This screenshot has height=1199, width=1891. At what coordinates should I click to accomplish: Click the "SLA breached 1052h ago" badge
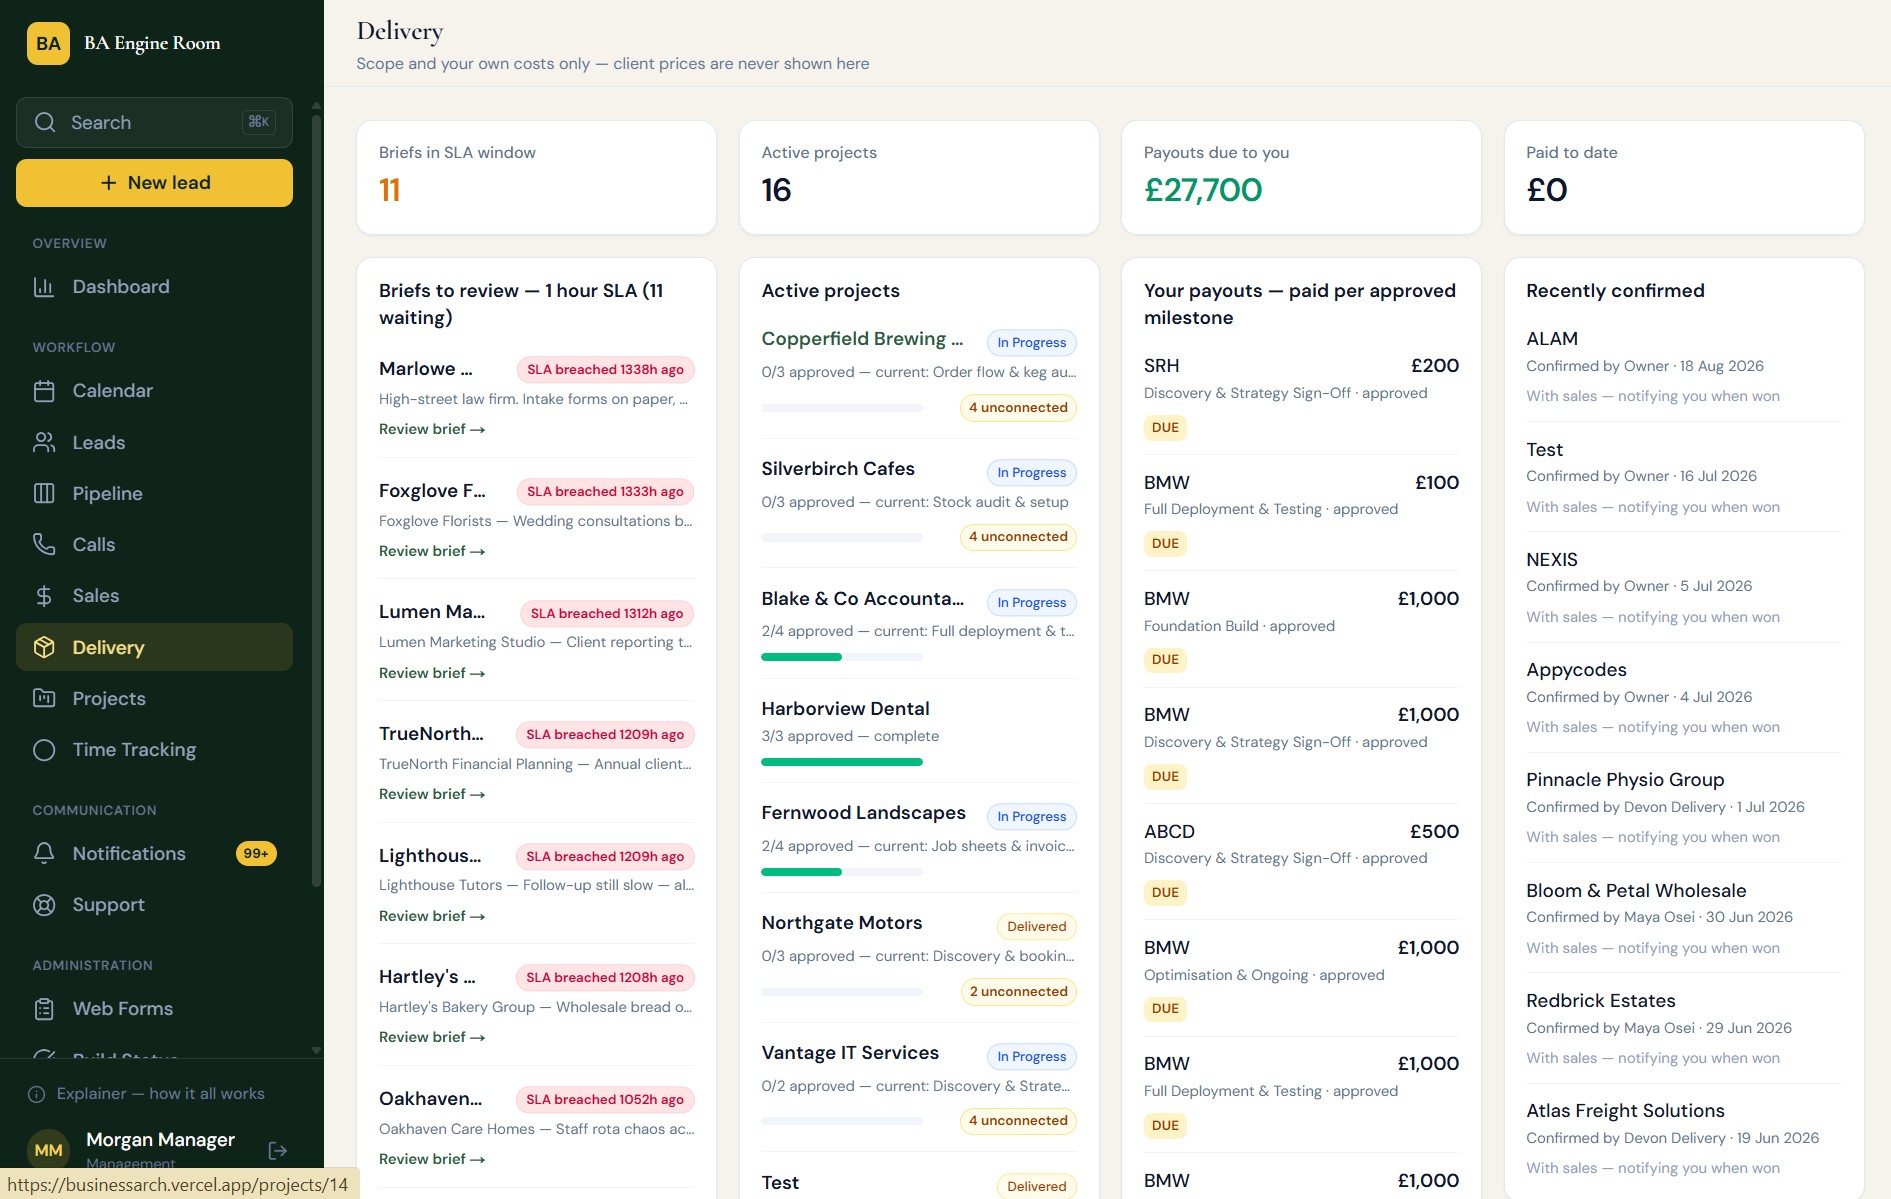click(605, 1100)
